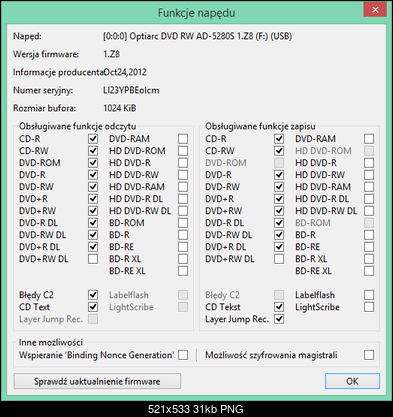Screen dimensions: 393x417
Task: Toggle Labelflash checkbox in write functions
Action: (x=369, y=295)
